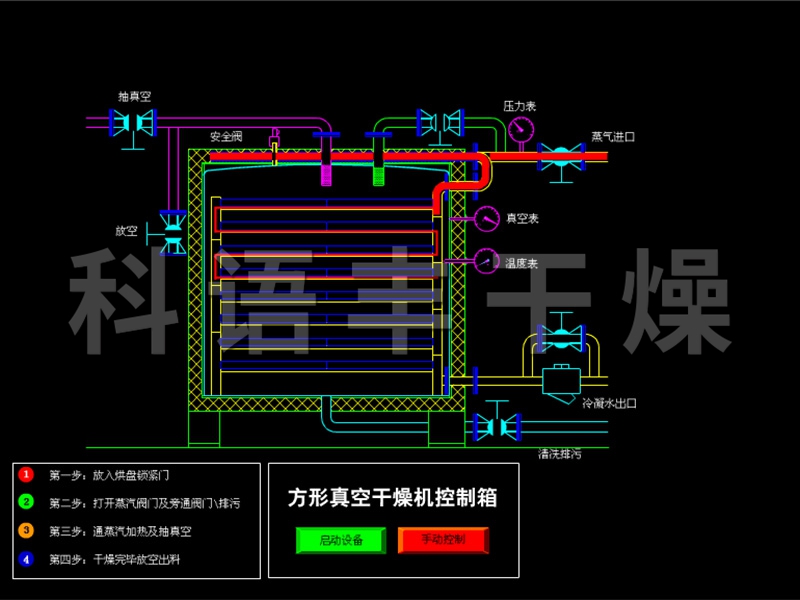This screenshot has width=800, height=600.
Task: Click the 方形真空干燥机控制箱 title
Action: coord(392,497)
